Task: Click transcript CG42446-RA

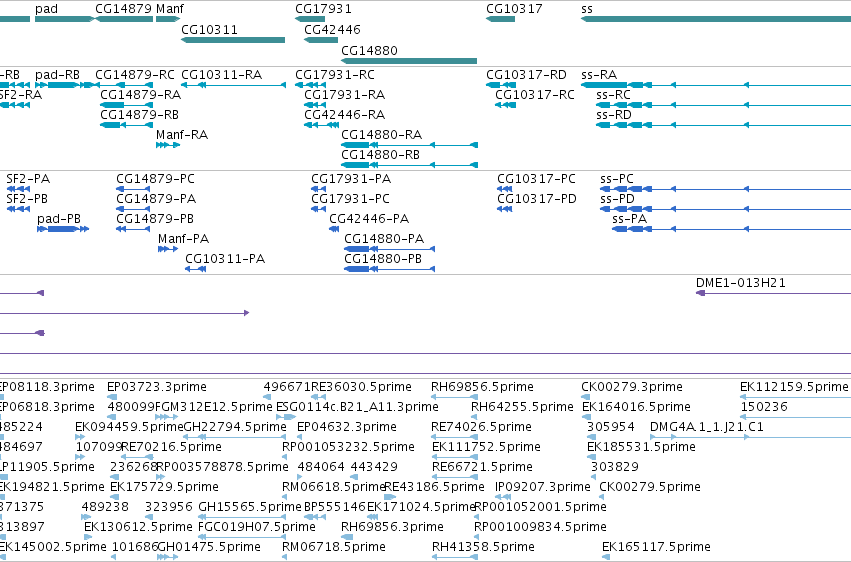Action: 345,114
